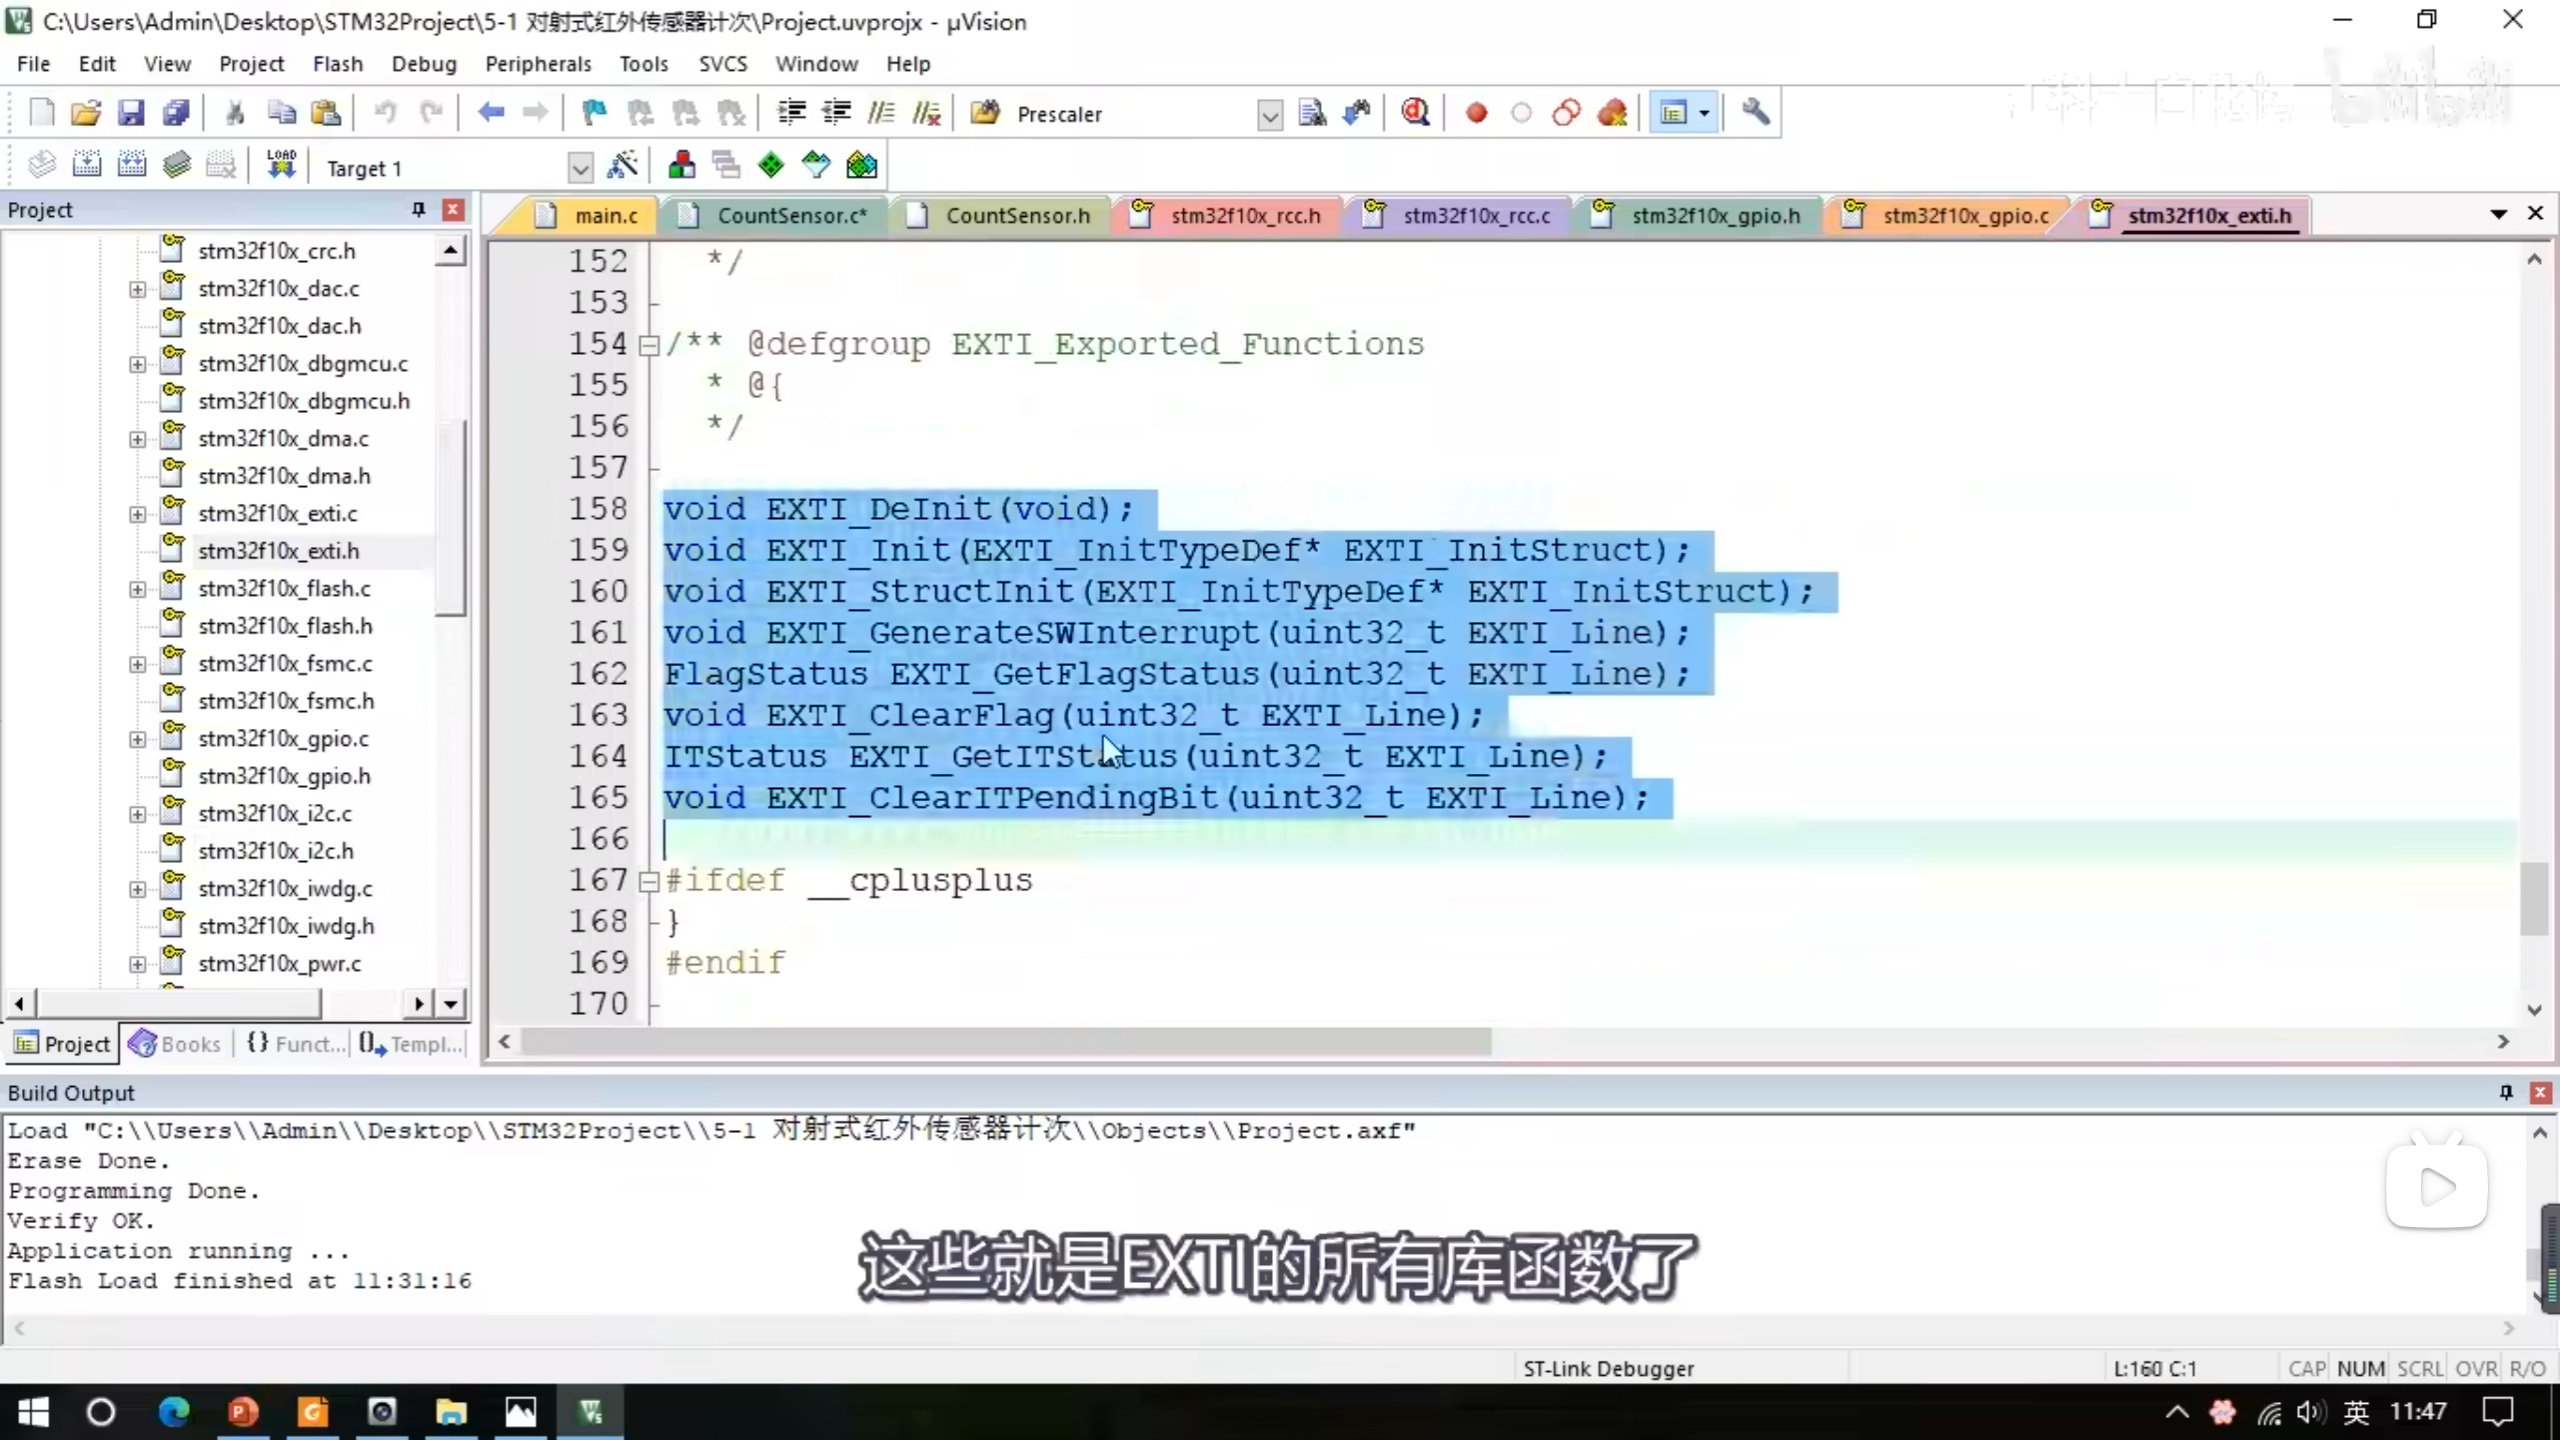2560x1440 pixels.
Task: Open Options for Target magic wand icon
Action: coord(622,165)
